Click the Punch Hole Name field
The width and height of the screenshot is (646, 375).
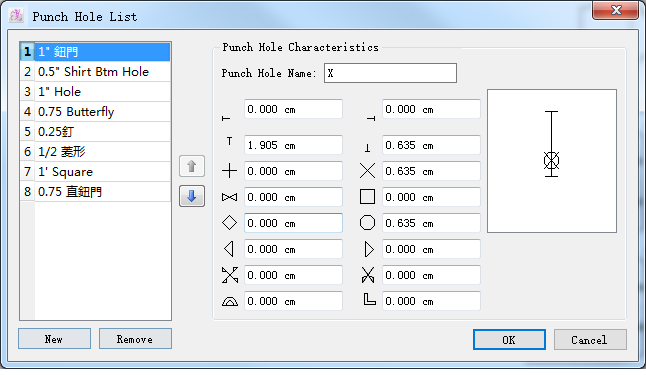[x=390, y=73]
